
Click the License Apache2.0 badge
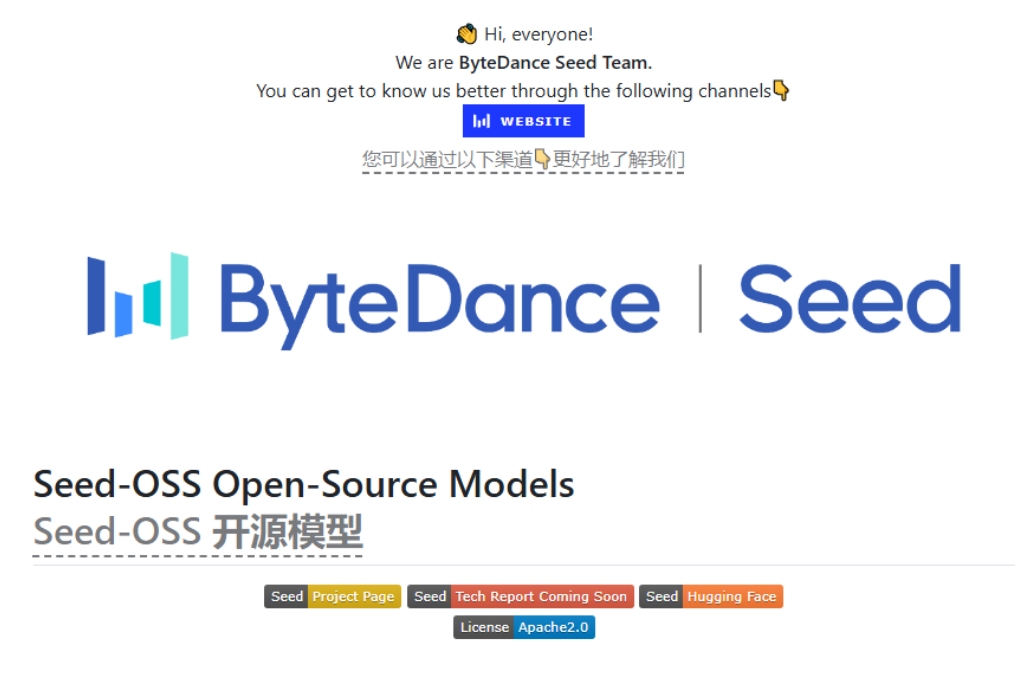pos(524,627)
